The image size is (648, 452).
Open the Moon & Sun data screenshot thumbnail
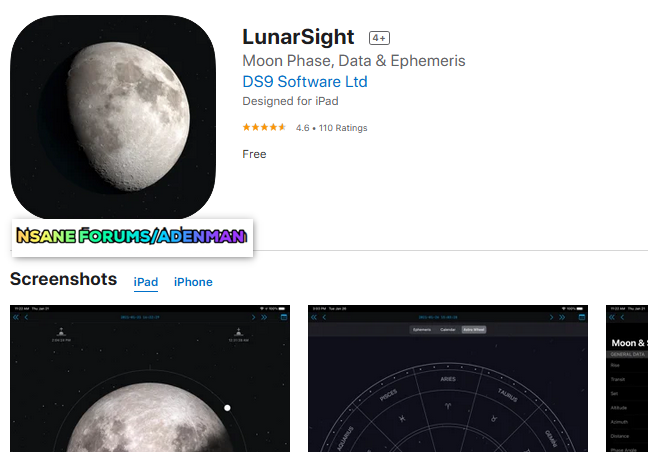pyautogui.click(x=627, y=378)
